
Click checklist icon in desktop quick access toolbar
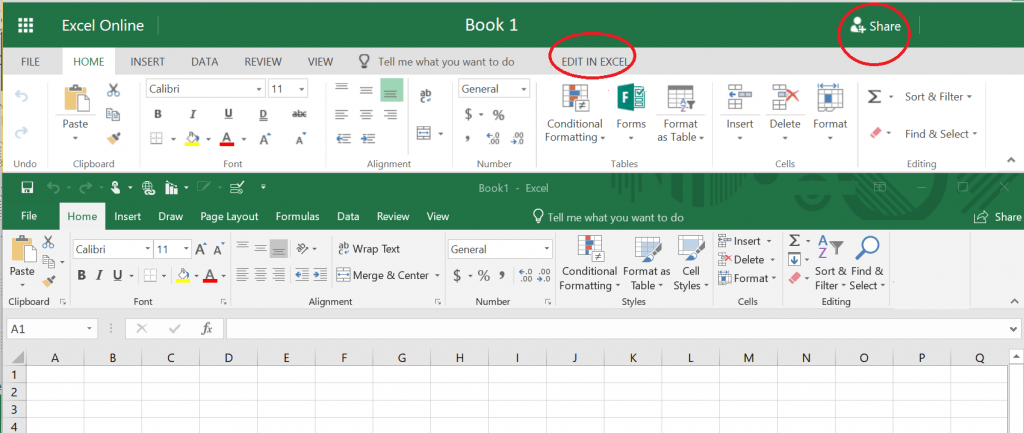(x=238, y=188)
